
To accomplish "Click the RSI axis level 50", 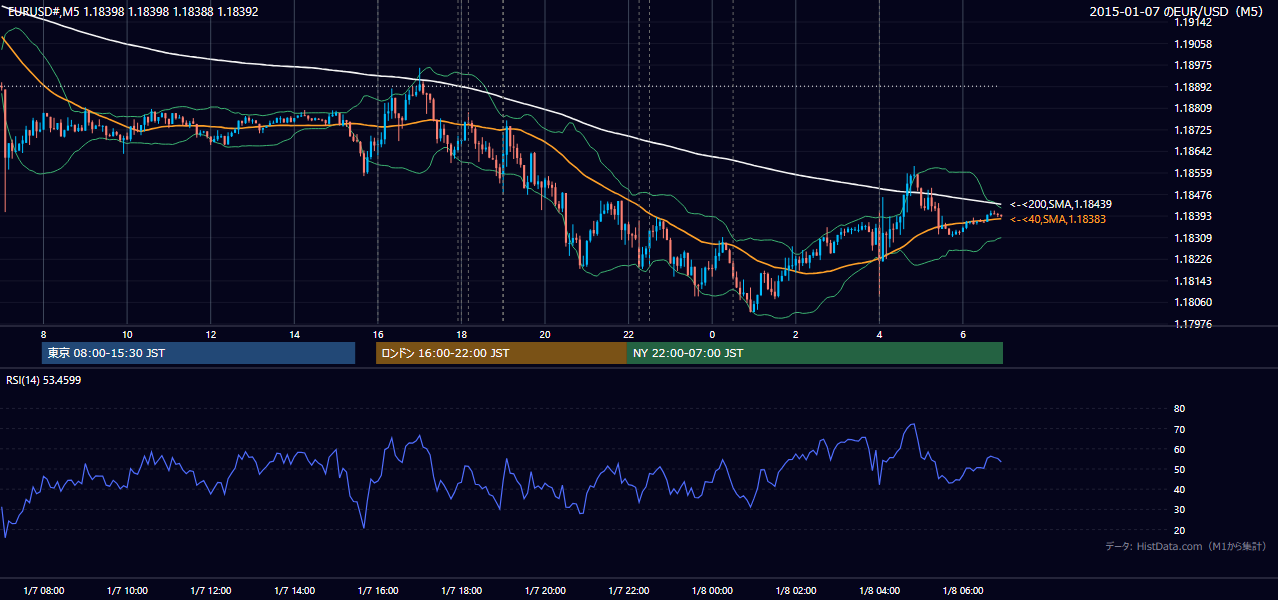I will click(1179, 469).
